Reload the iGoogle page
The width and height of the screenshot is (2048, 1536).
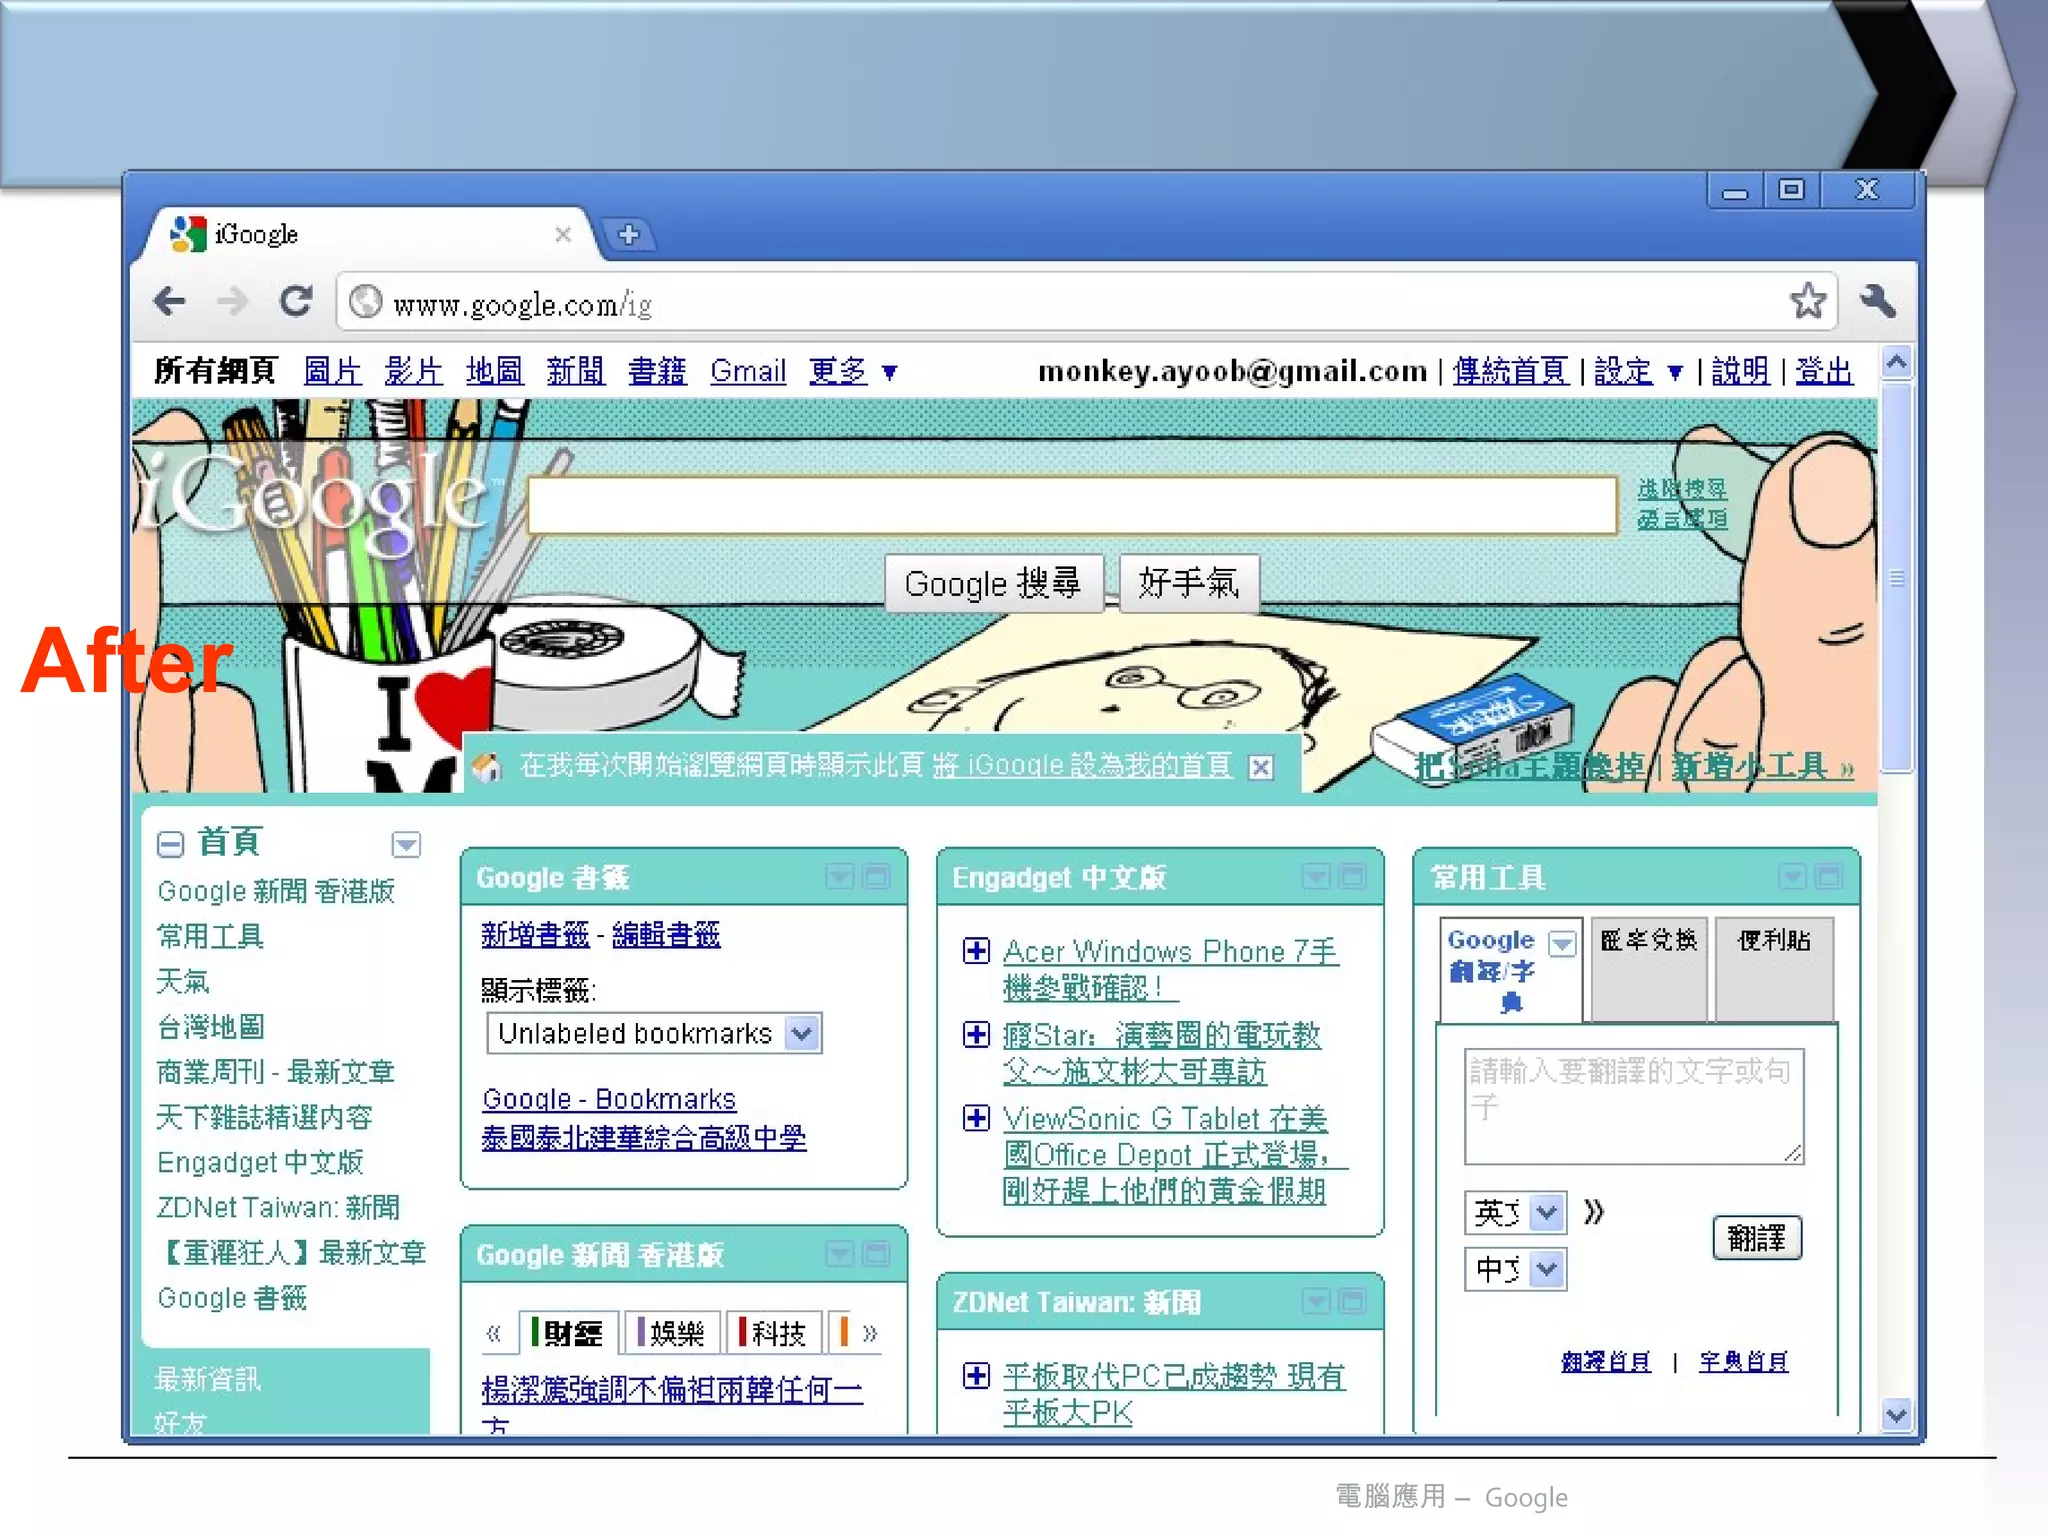[295, 301]
